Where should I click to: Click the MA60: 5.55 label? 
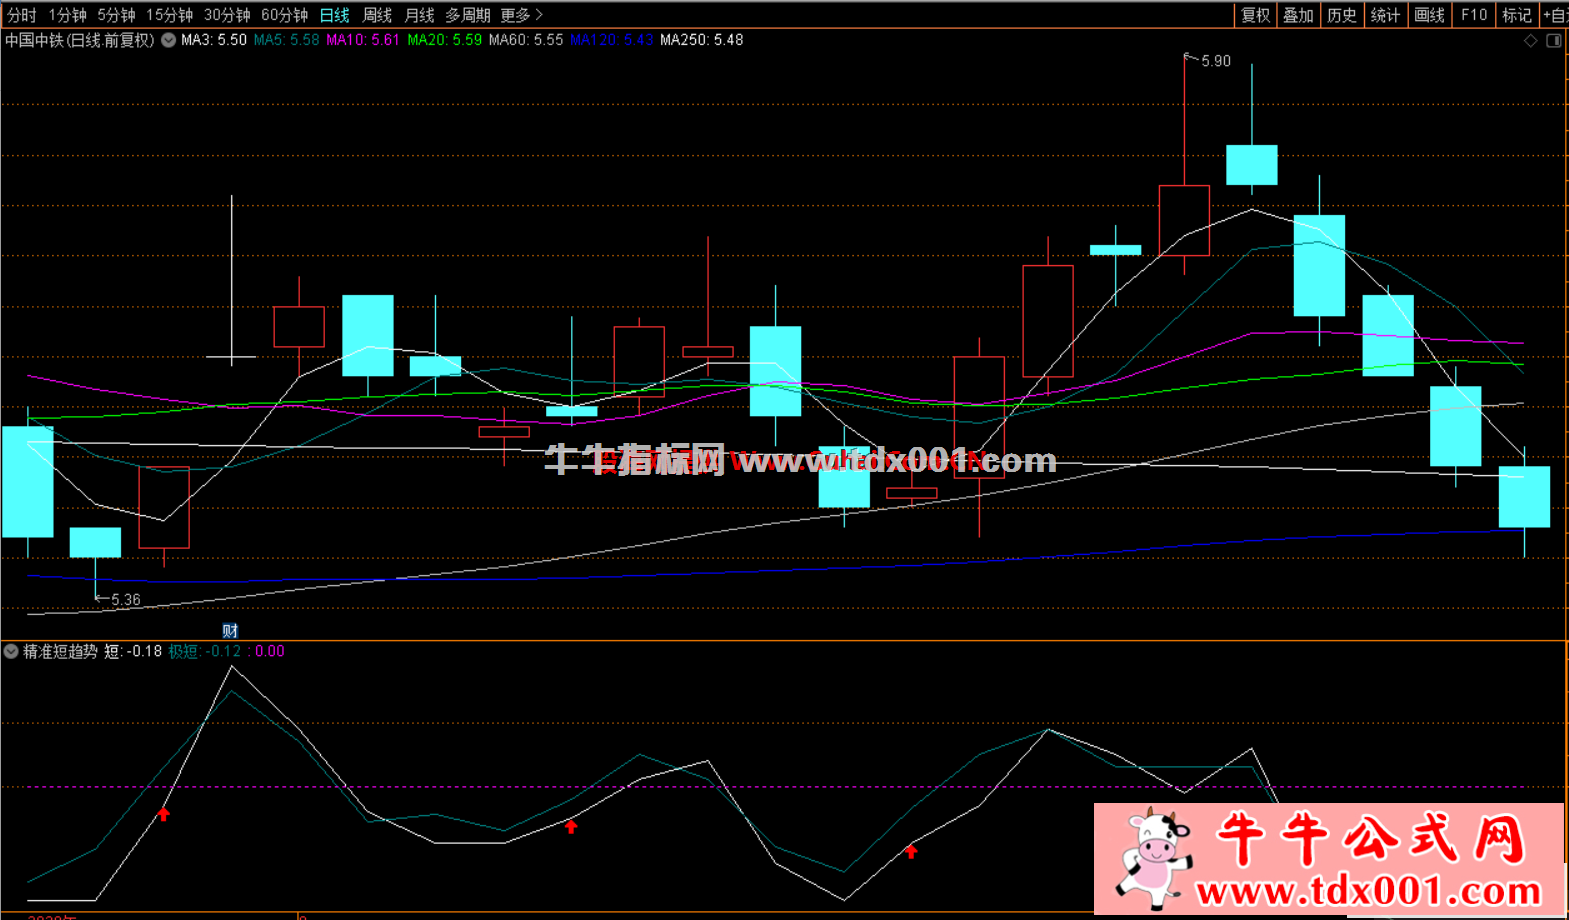[x=525, y=40]
